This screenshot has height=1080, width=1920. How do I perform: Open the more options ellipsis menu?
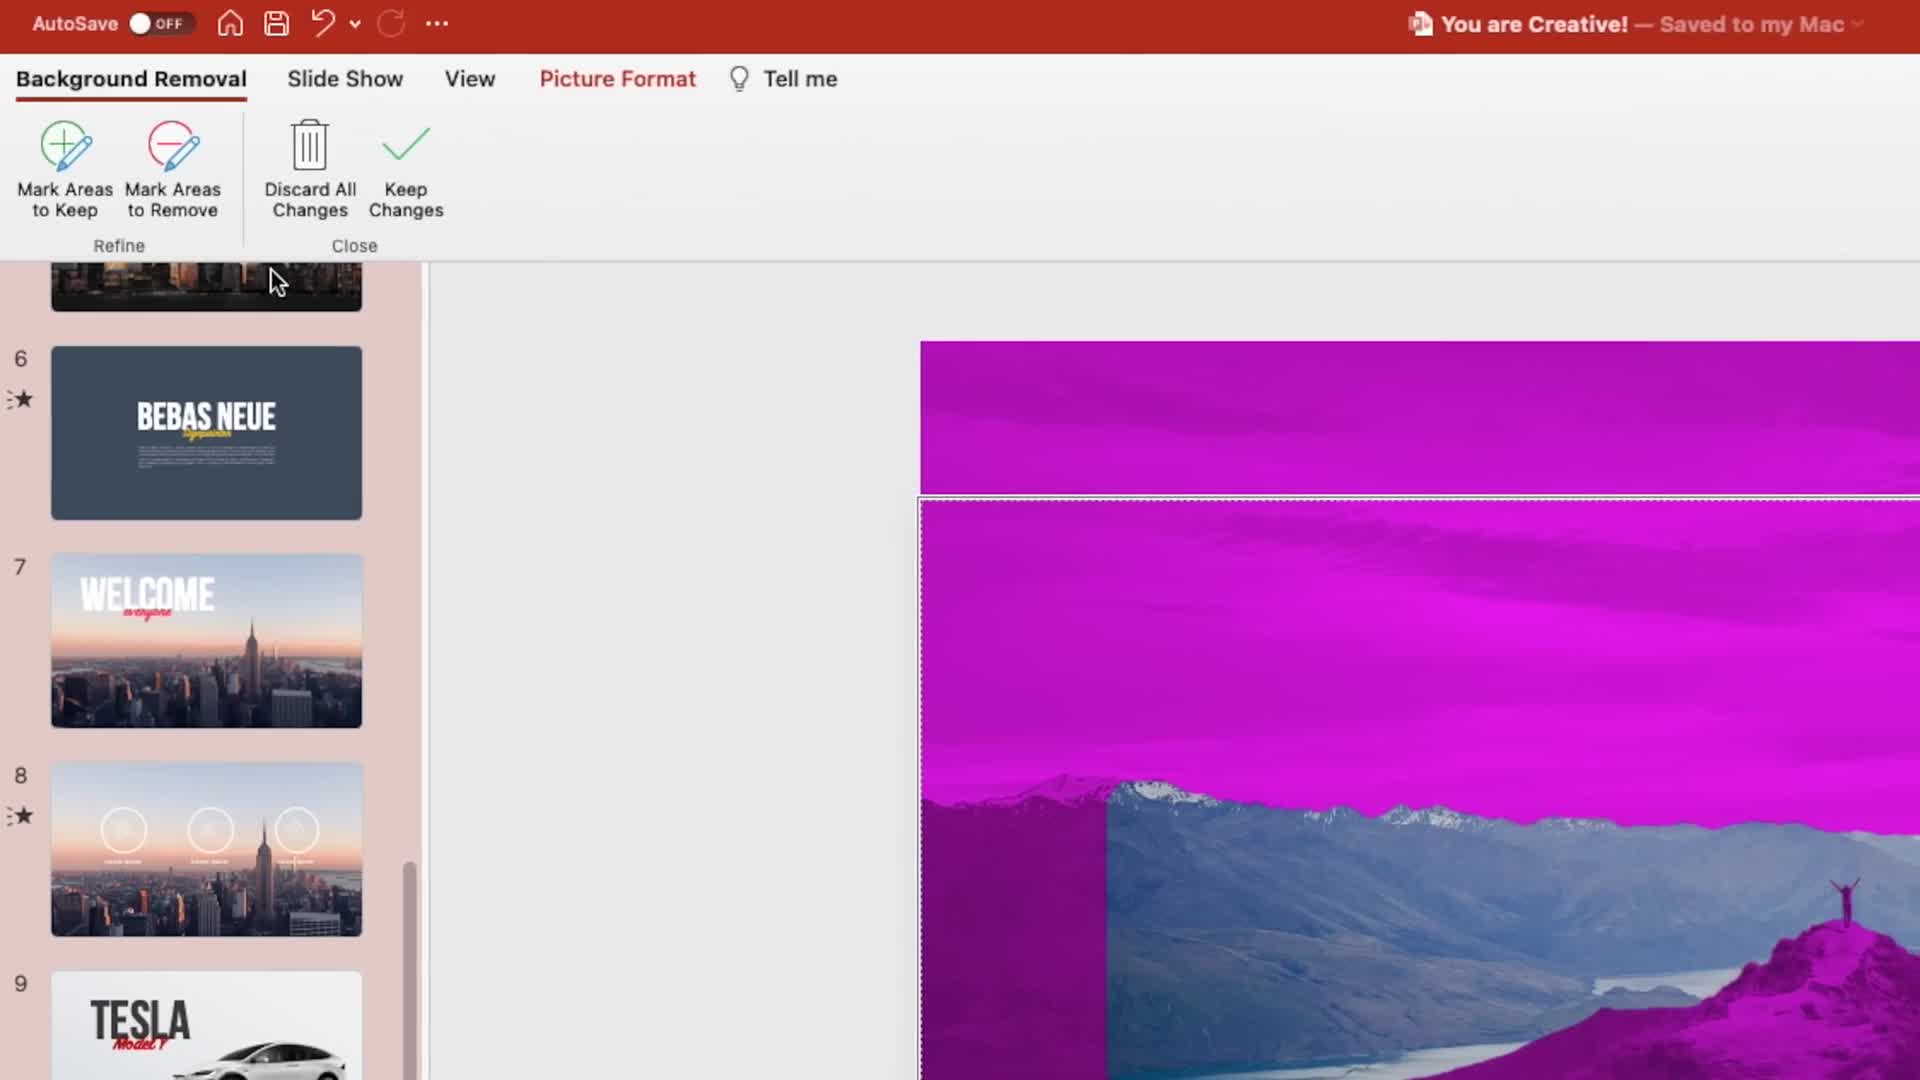[437, 24]
